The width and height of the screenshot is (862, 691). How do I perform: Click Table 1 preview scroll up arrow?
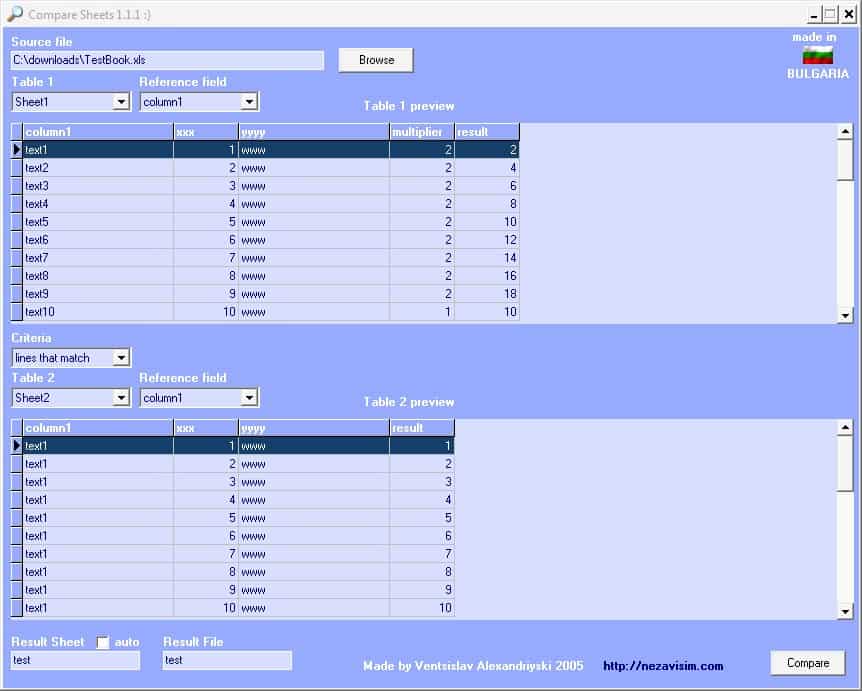[x=845, y=131]
